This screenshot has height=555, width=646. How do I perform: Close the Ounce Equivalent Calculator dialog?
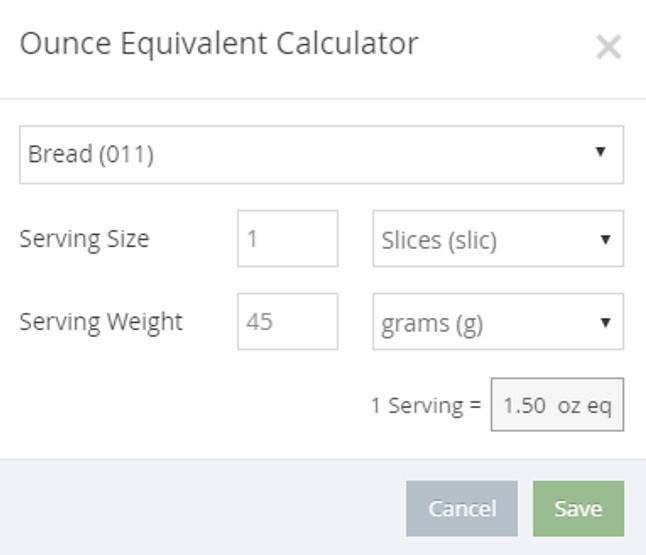click(608, 47)
